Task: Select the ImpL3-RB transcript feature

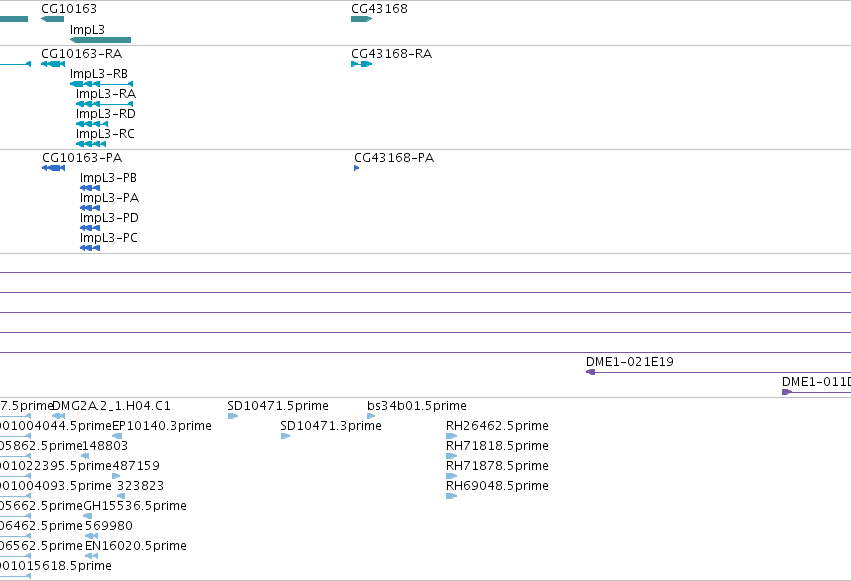Action: click(x=101, y=84)
